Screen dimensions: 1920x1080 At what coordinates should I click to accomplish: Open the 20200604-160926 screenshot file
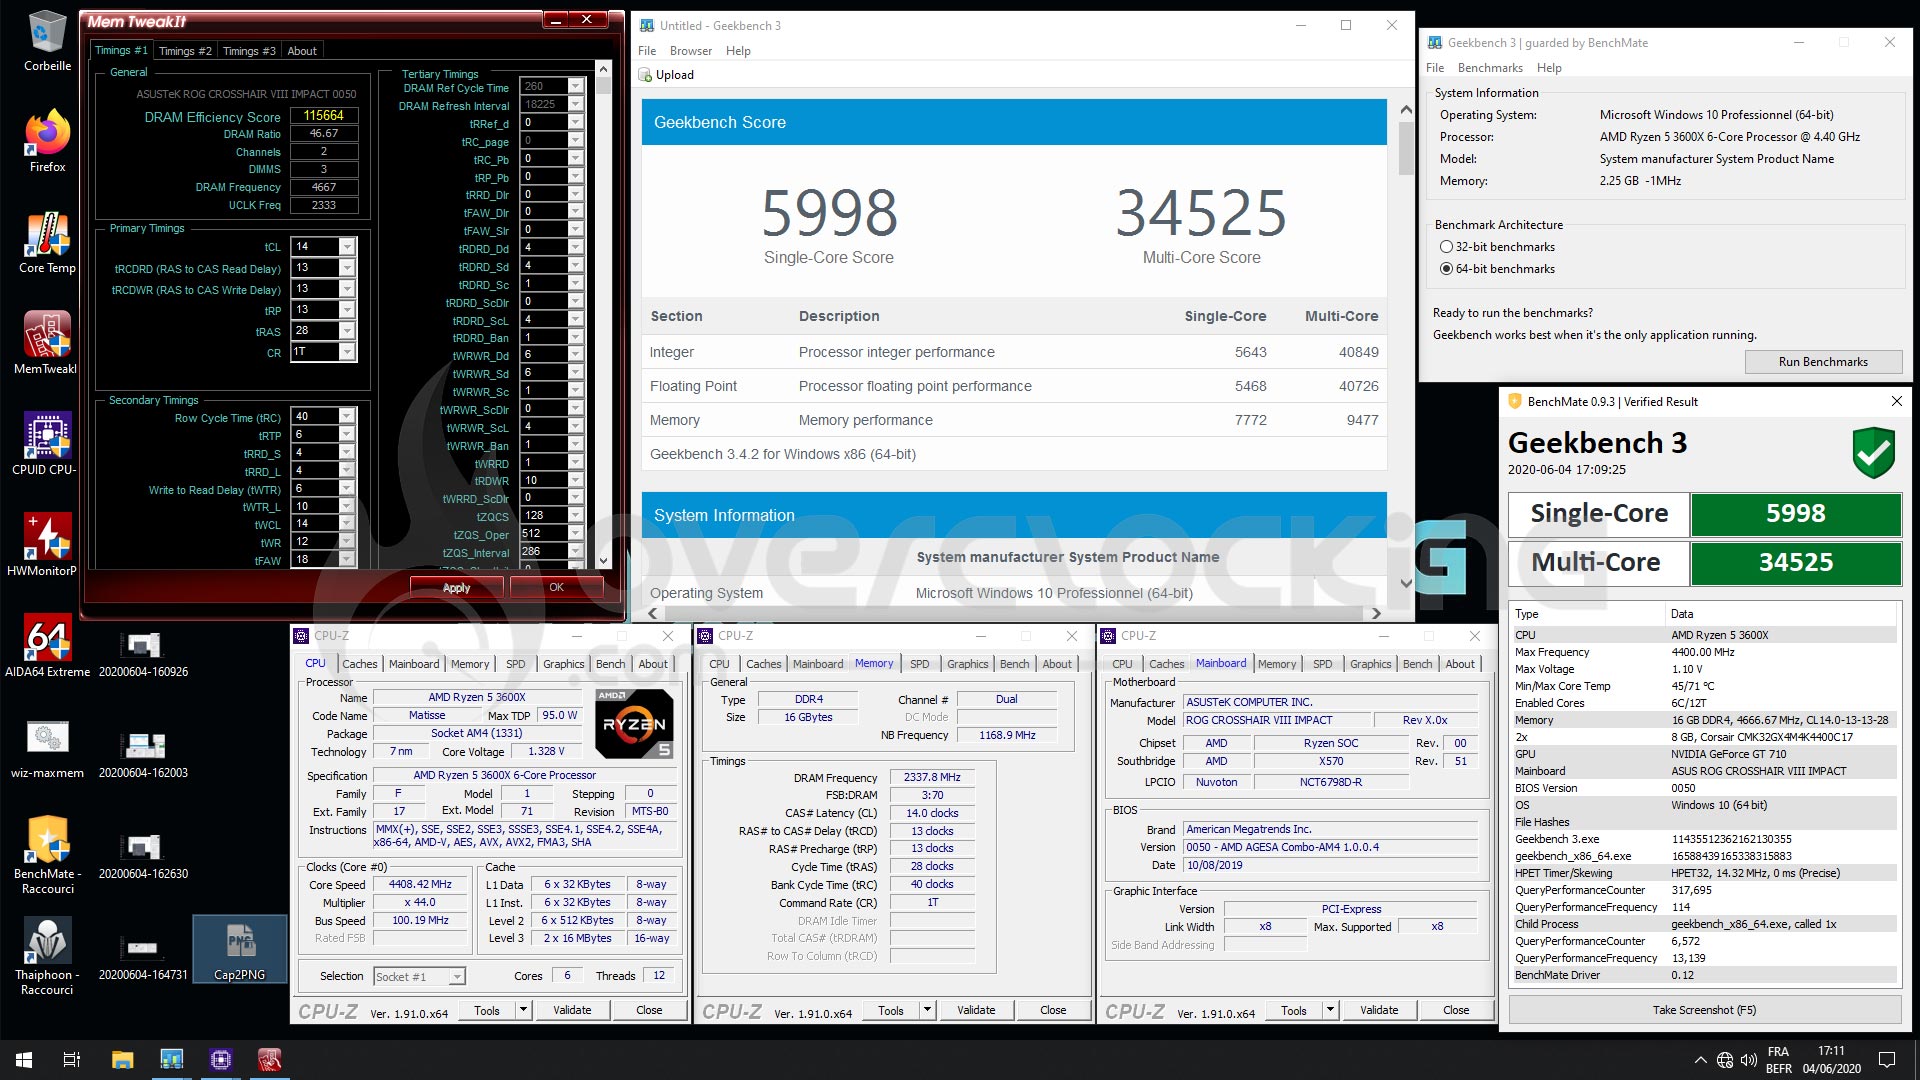pos(143,654)
